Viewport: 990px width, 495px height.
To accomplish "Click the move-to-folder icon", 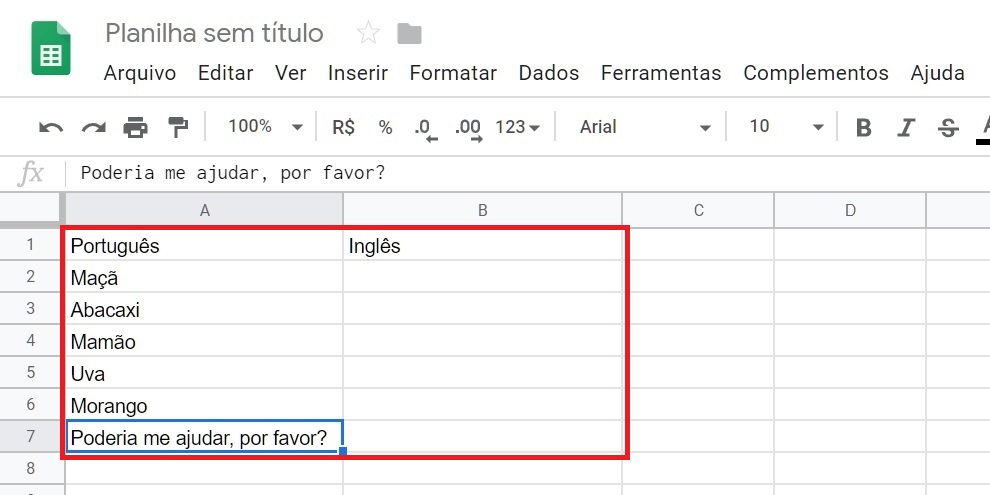I will (409, 34).
